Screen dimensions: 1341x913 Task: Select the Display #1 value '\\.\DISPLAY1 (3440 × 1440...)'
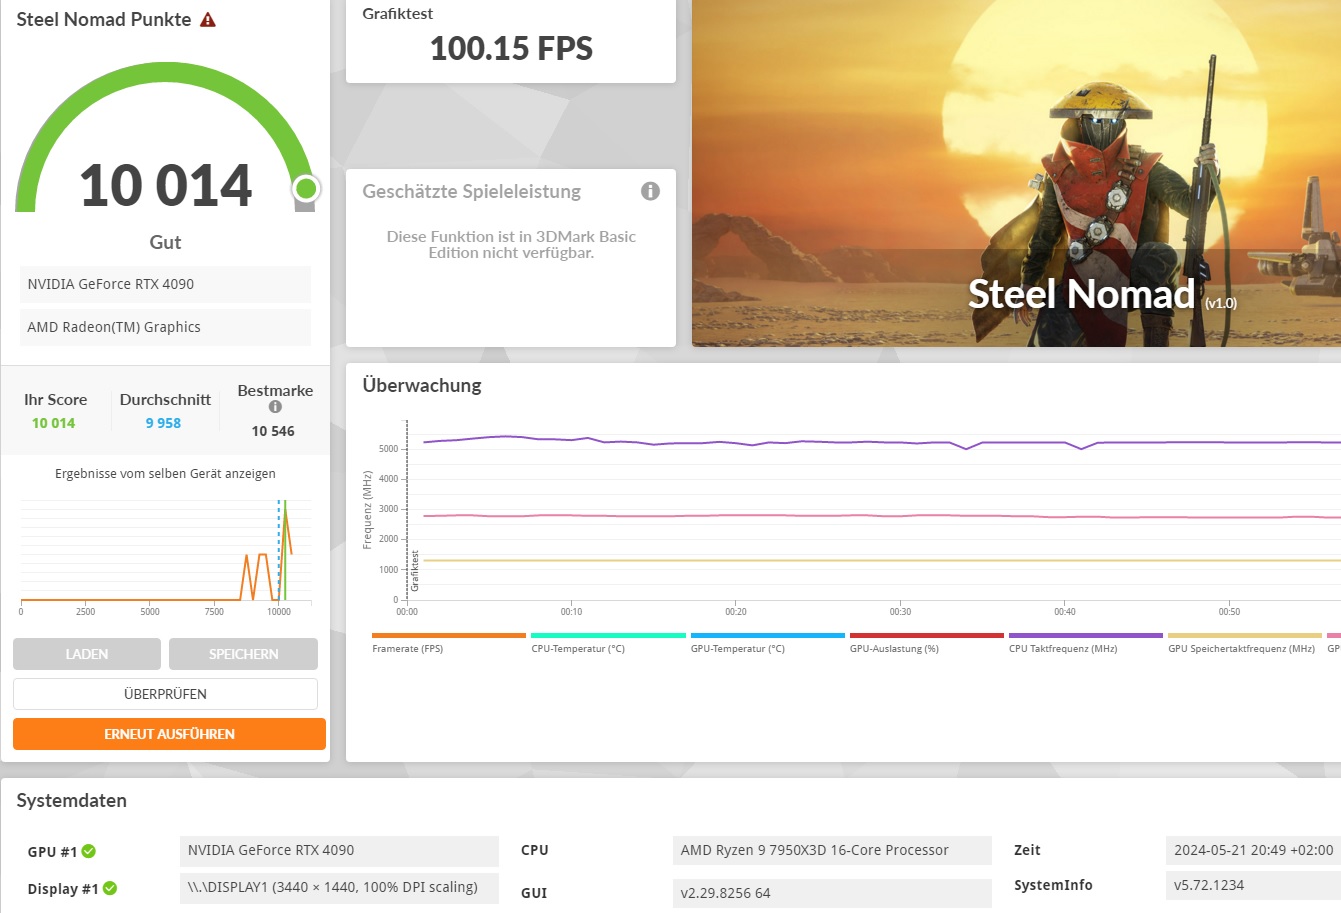coord(339,888)
